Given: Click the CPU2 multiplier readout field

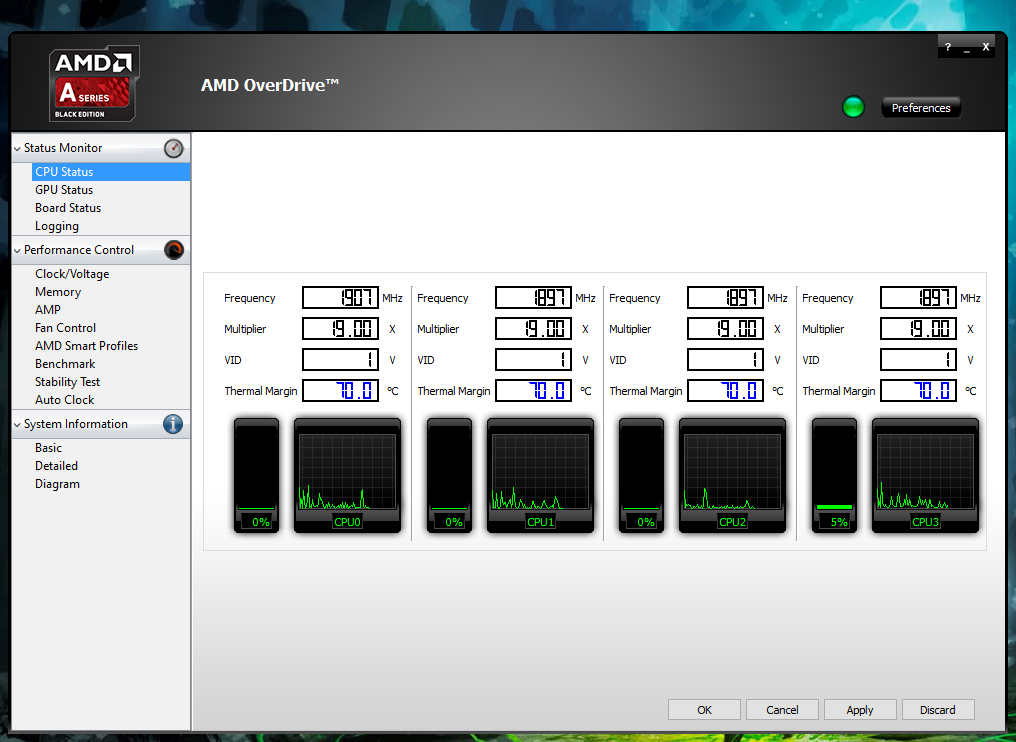Looking at the screenshot, I should coord(725,329).
